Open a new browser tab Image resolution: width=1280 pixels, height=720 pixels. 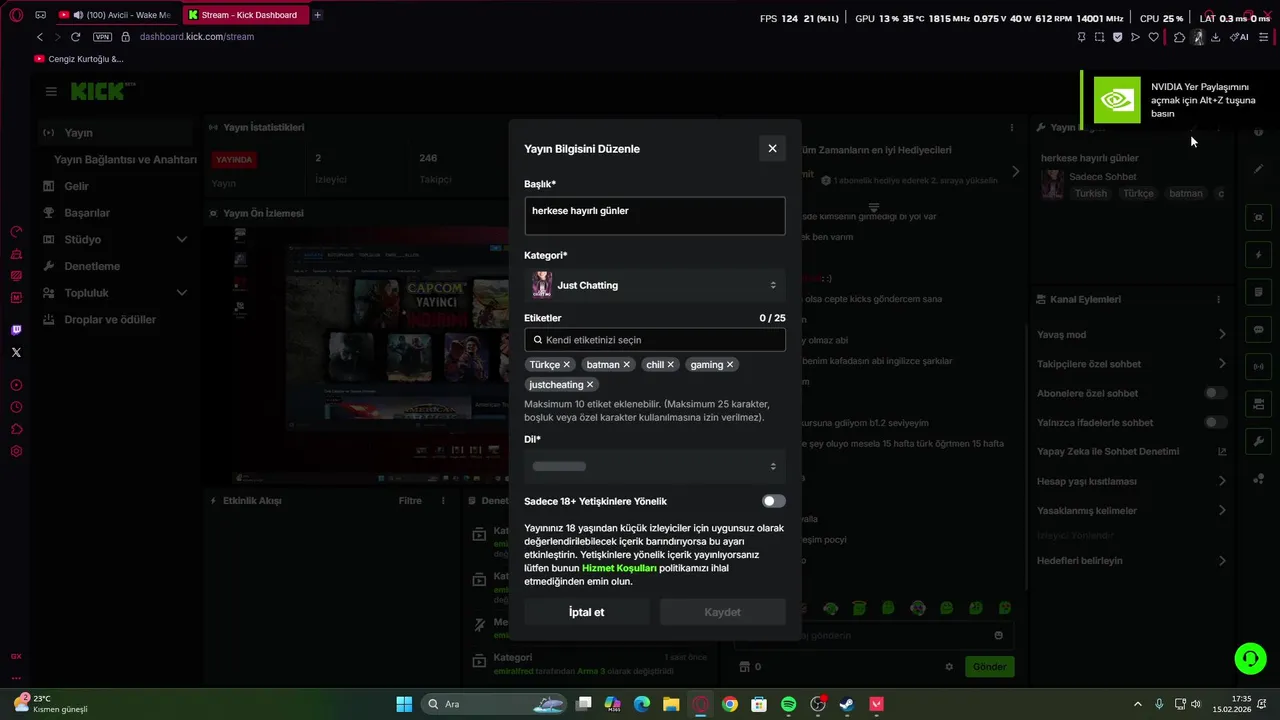pyautogui.click(x=318, y=15)
